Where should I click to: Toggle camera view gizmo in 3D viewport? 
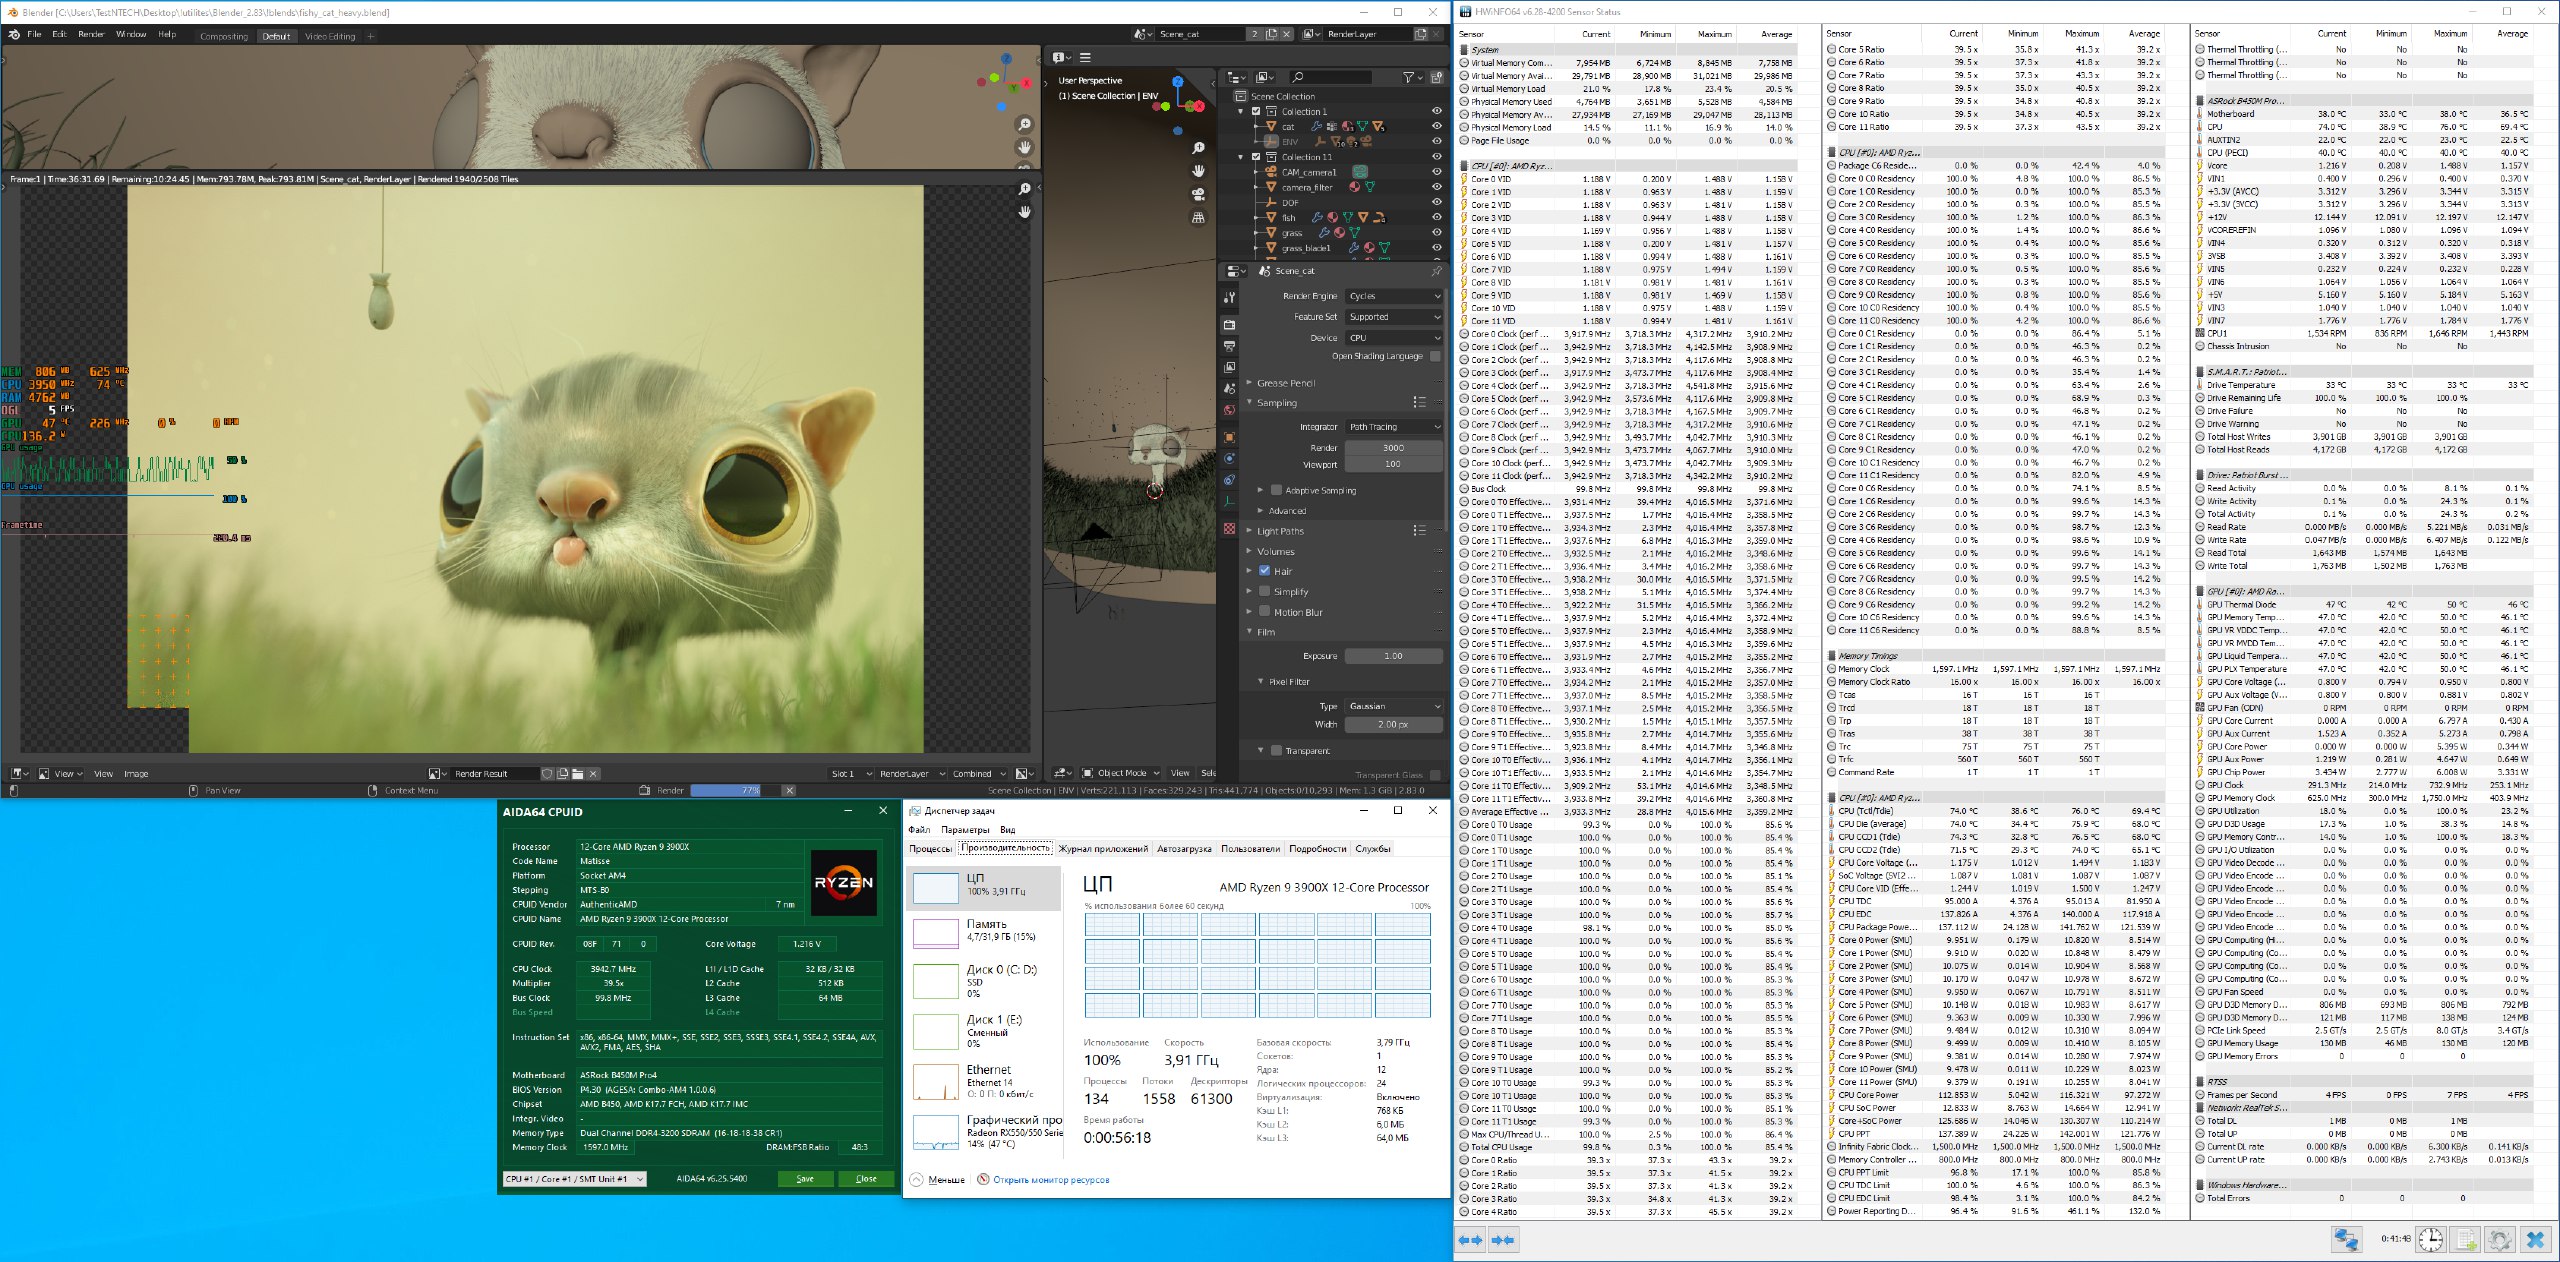(1198, 194)
